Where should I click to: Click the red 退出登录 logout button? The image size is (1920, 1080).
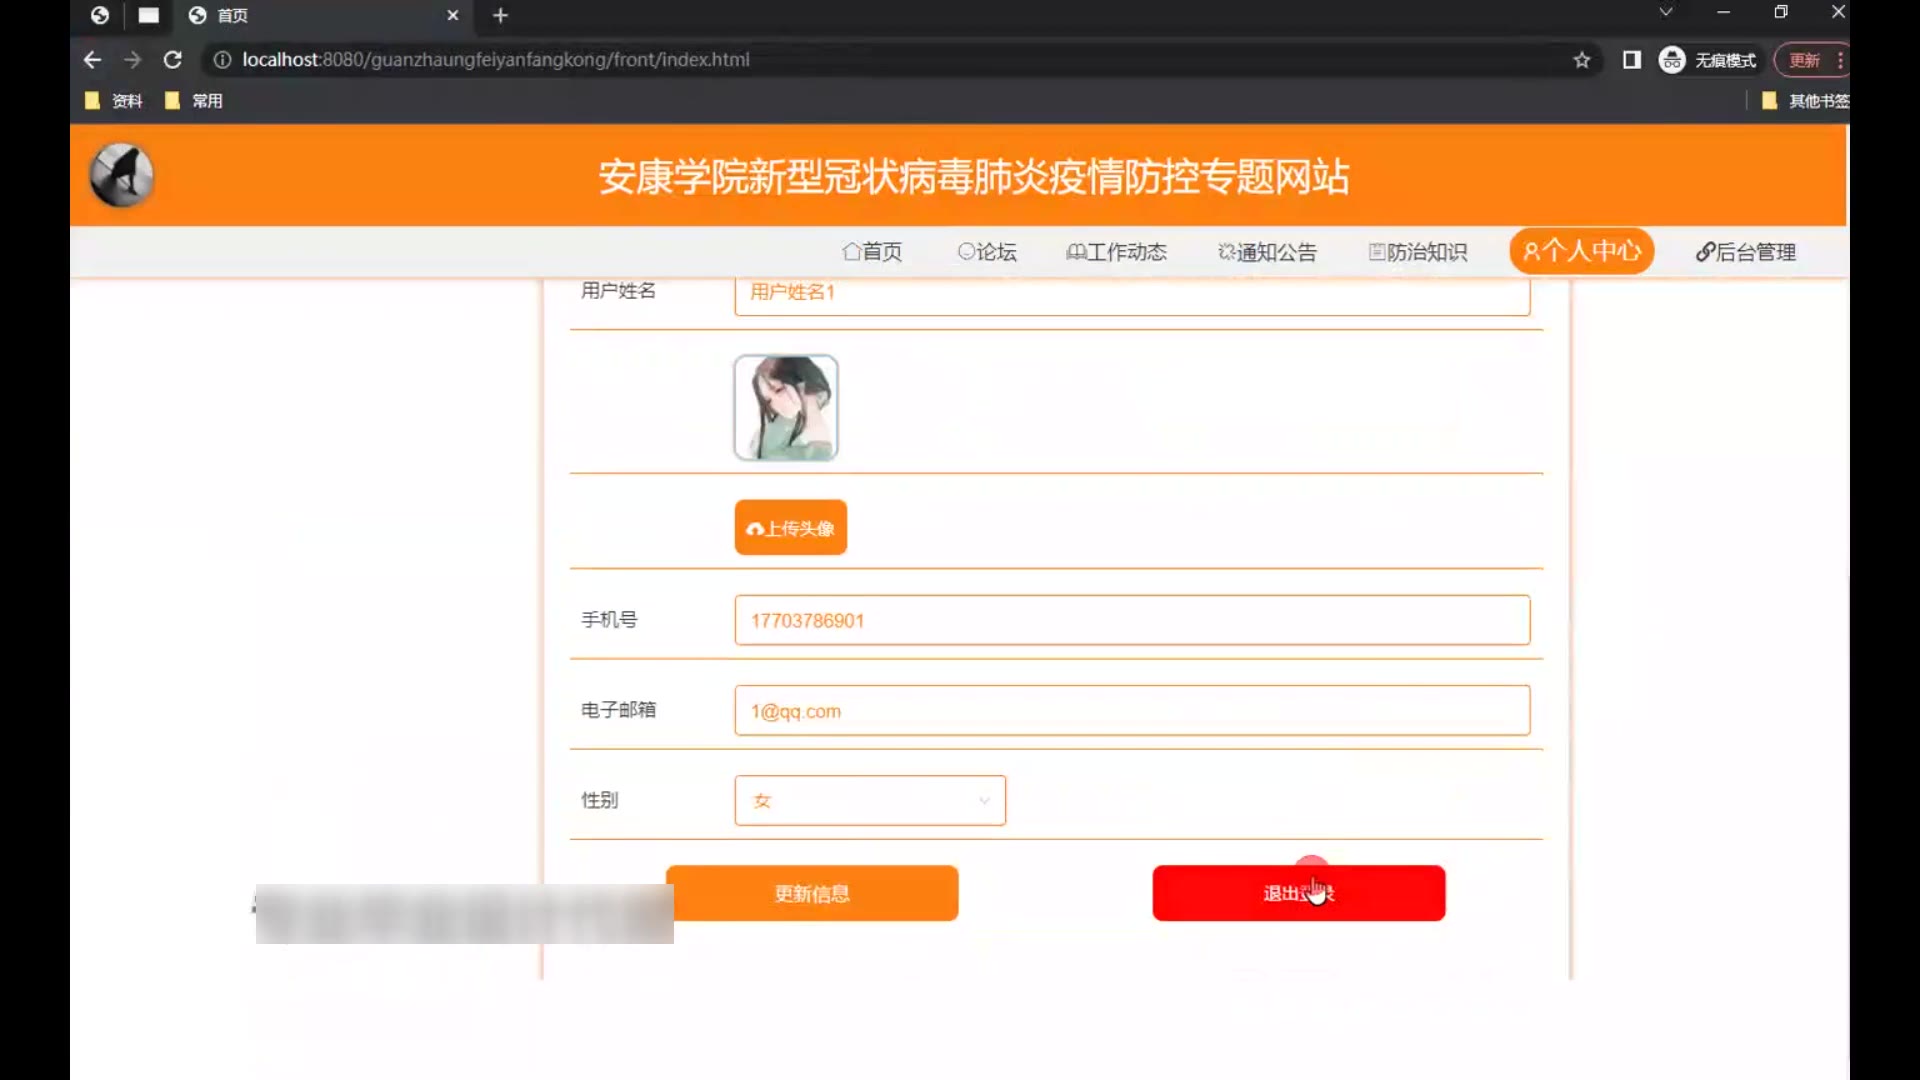1297,893
